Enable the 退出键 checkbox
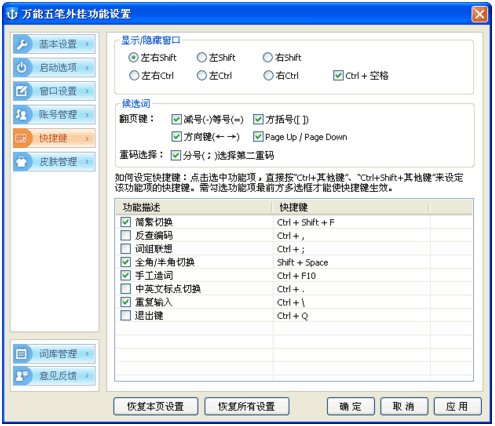This screenshot has height=426, width=495. [x=125, y=315]
